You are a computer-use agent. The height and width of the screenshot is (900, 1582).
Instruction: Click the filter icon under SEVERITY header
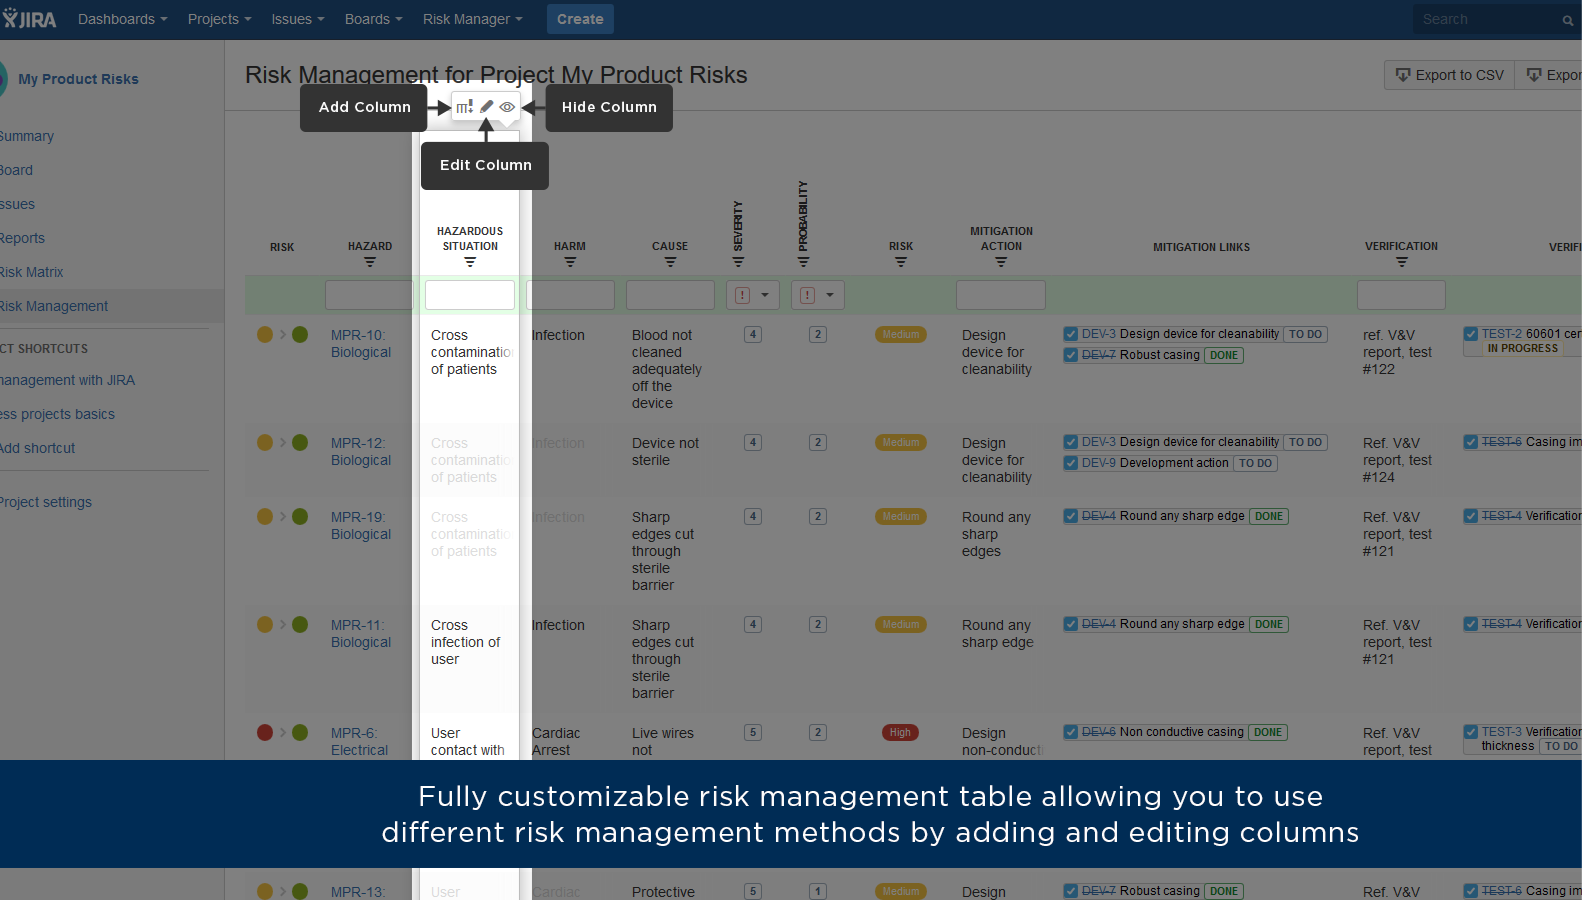pyautogui.click(x=738, y=263)
